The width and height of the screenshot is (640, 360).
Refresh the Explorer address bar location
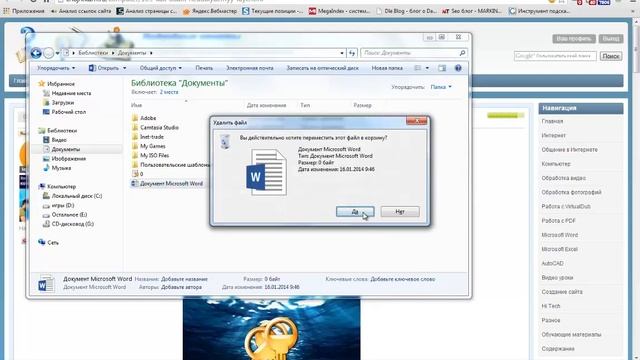[352, 53]
